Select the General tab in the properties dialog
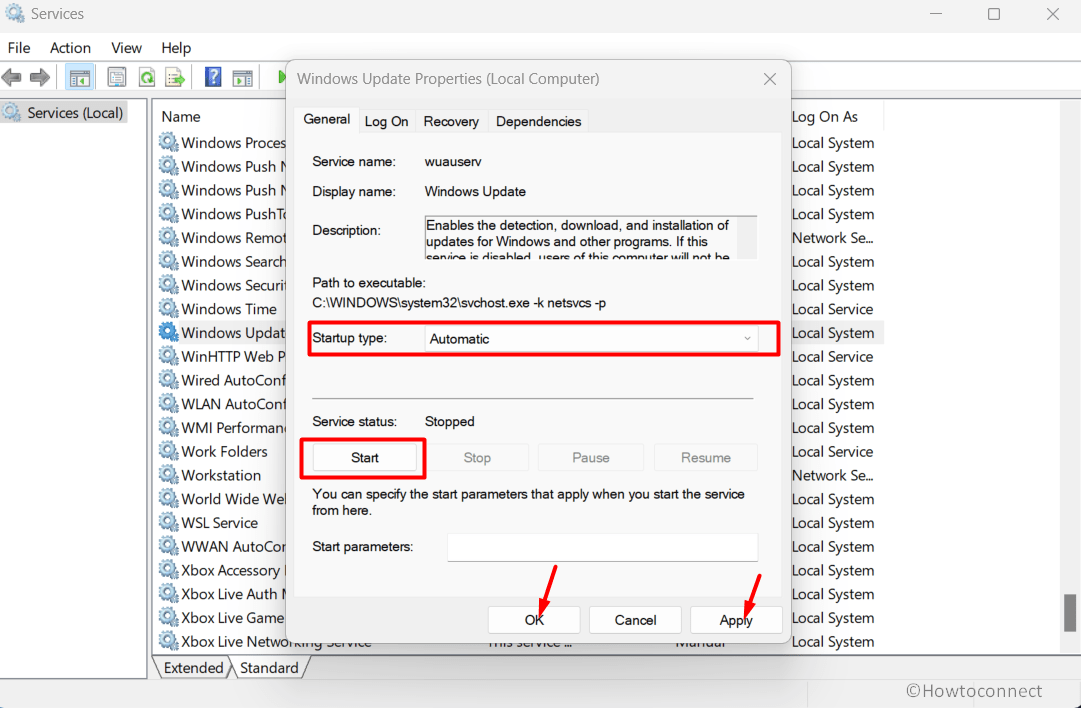1081x708 pixels. pyautogui.click(x=327, y=119)
